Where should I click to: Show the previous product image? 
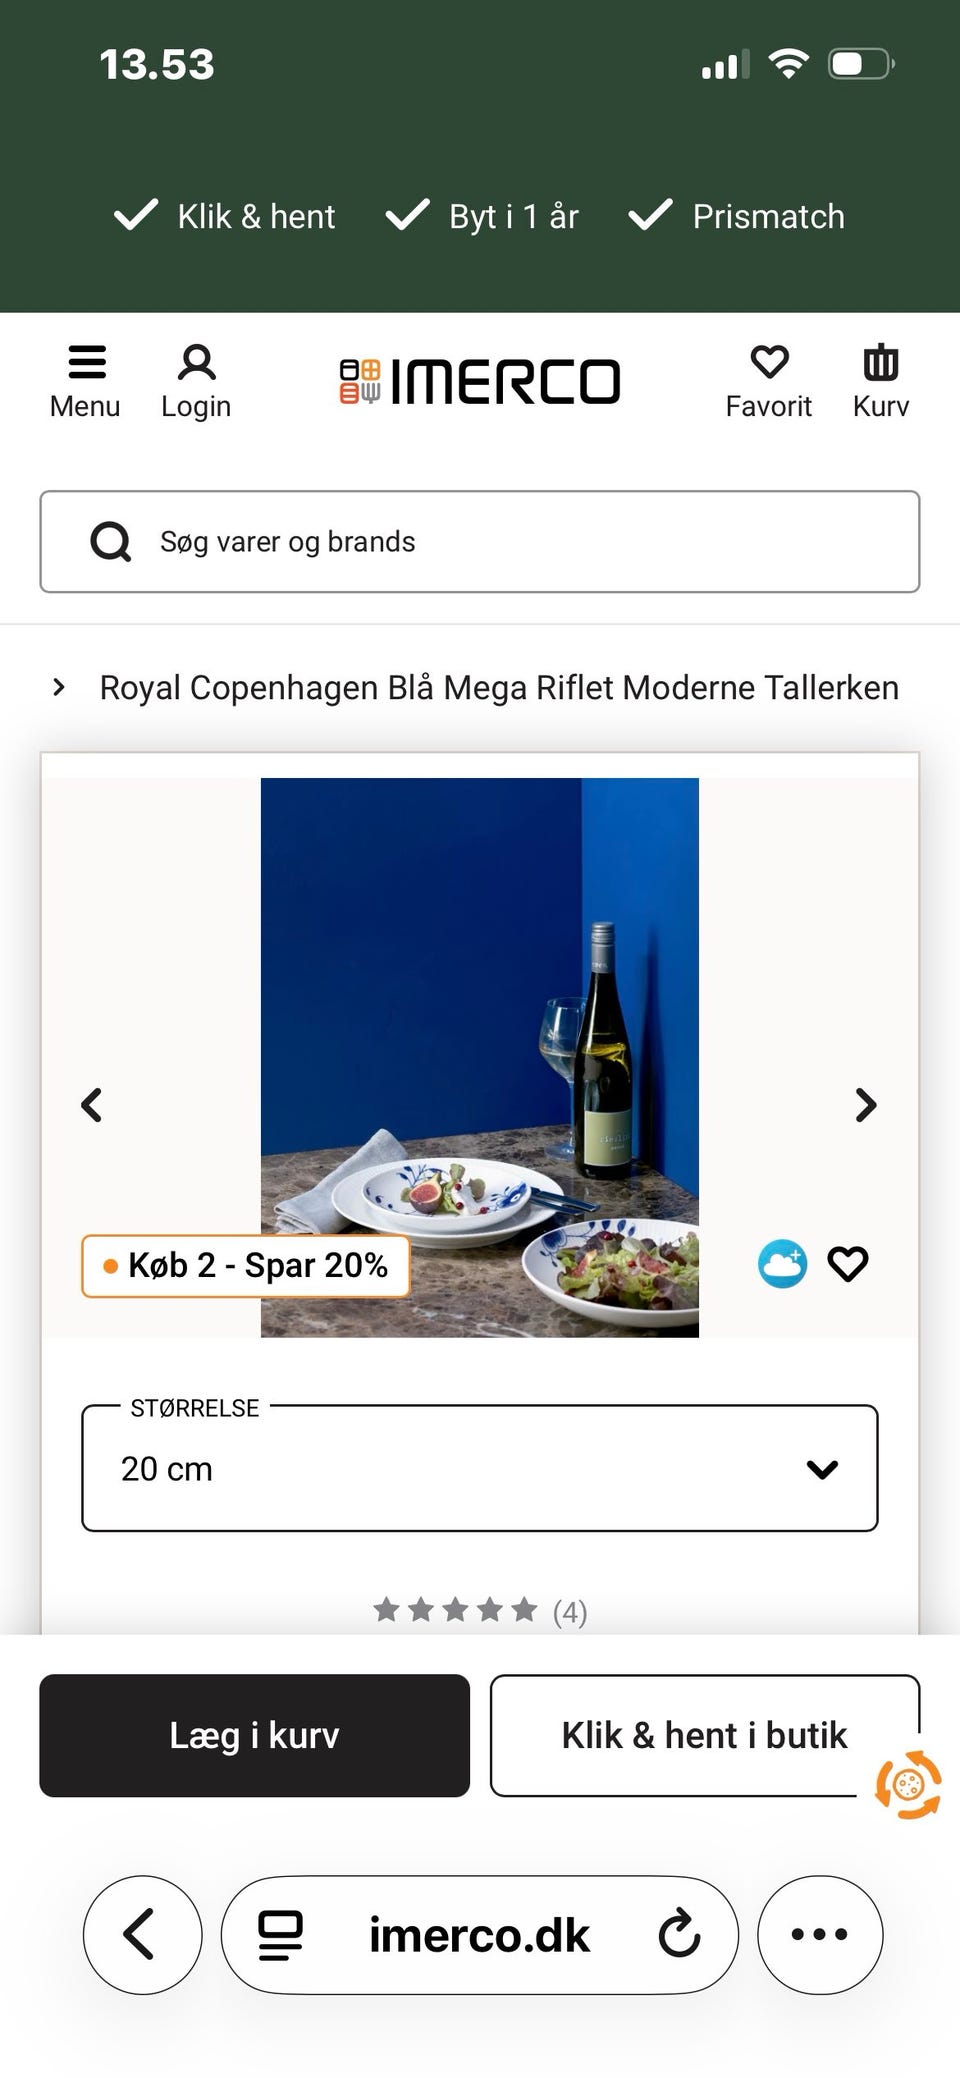coord(92,1105)
